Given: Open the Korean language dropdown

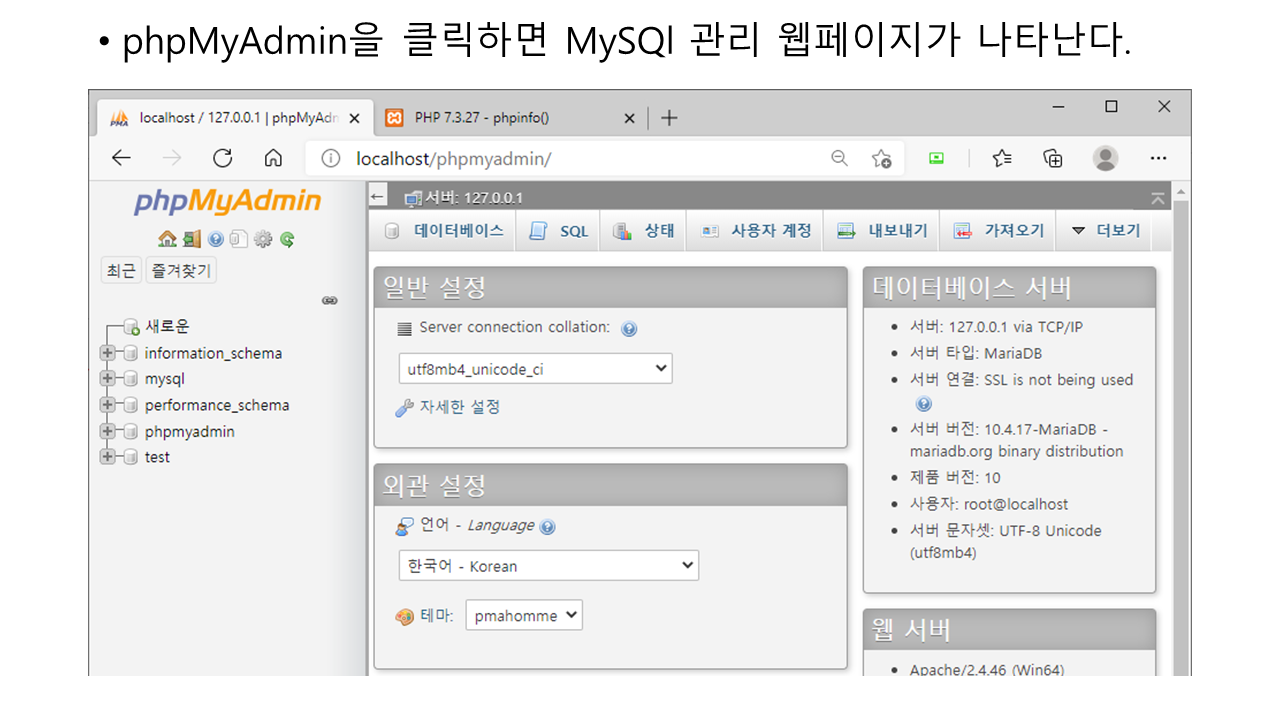Looking at the screenshot, I should tap(548, 566).
